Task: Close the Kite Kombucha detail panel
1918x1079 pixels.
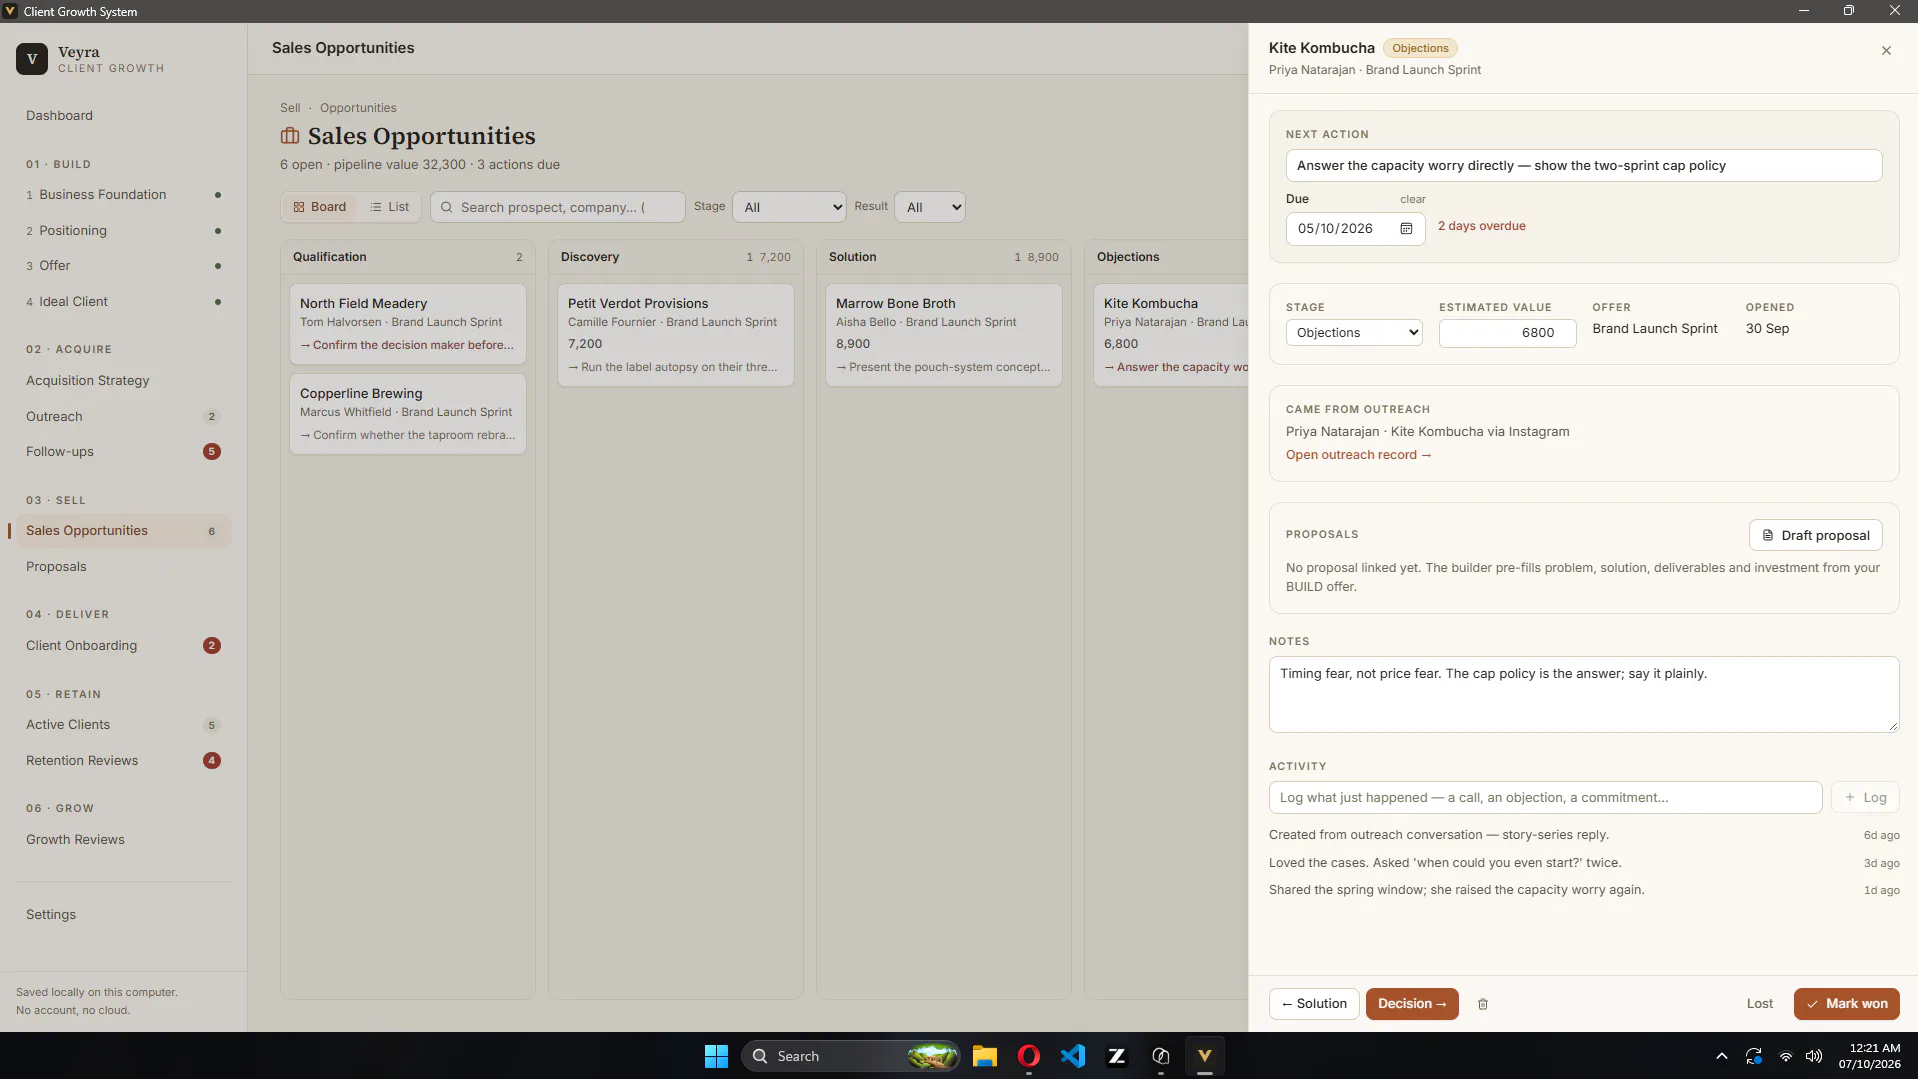Action: (x=1886, y=50)
